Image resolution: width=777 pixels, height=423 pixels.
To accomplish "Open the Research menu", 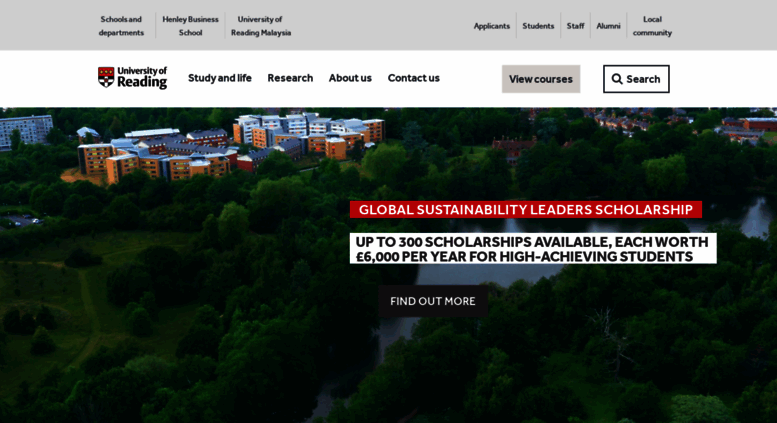I will (290, 78).
